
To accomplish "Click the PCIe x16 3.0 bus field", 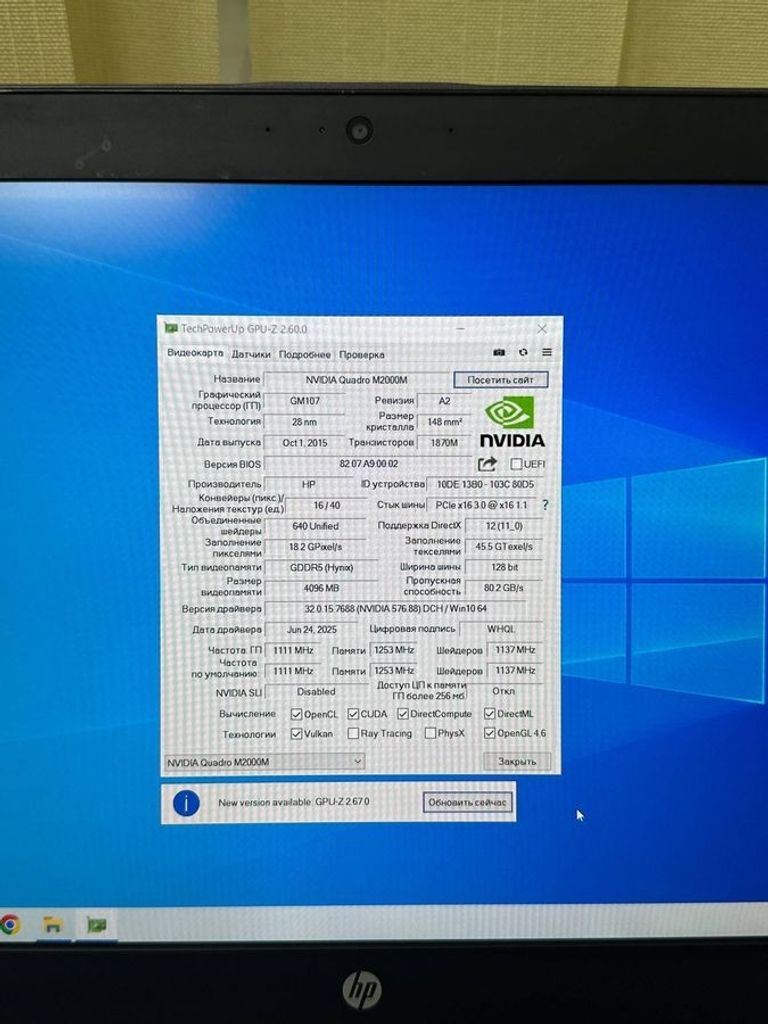I will coord(482,505).
